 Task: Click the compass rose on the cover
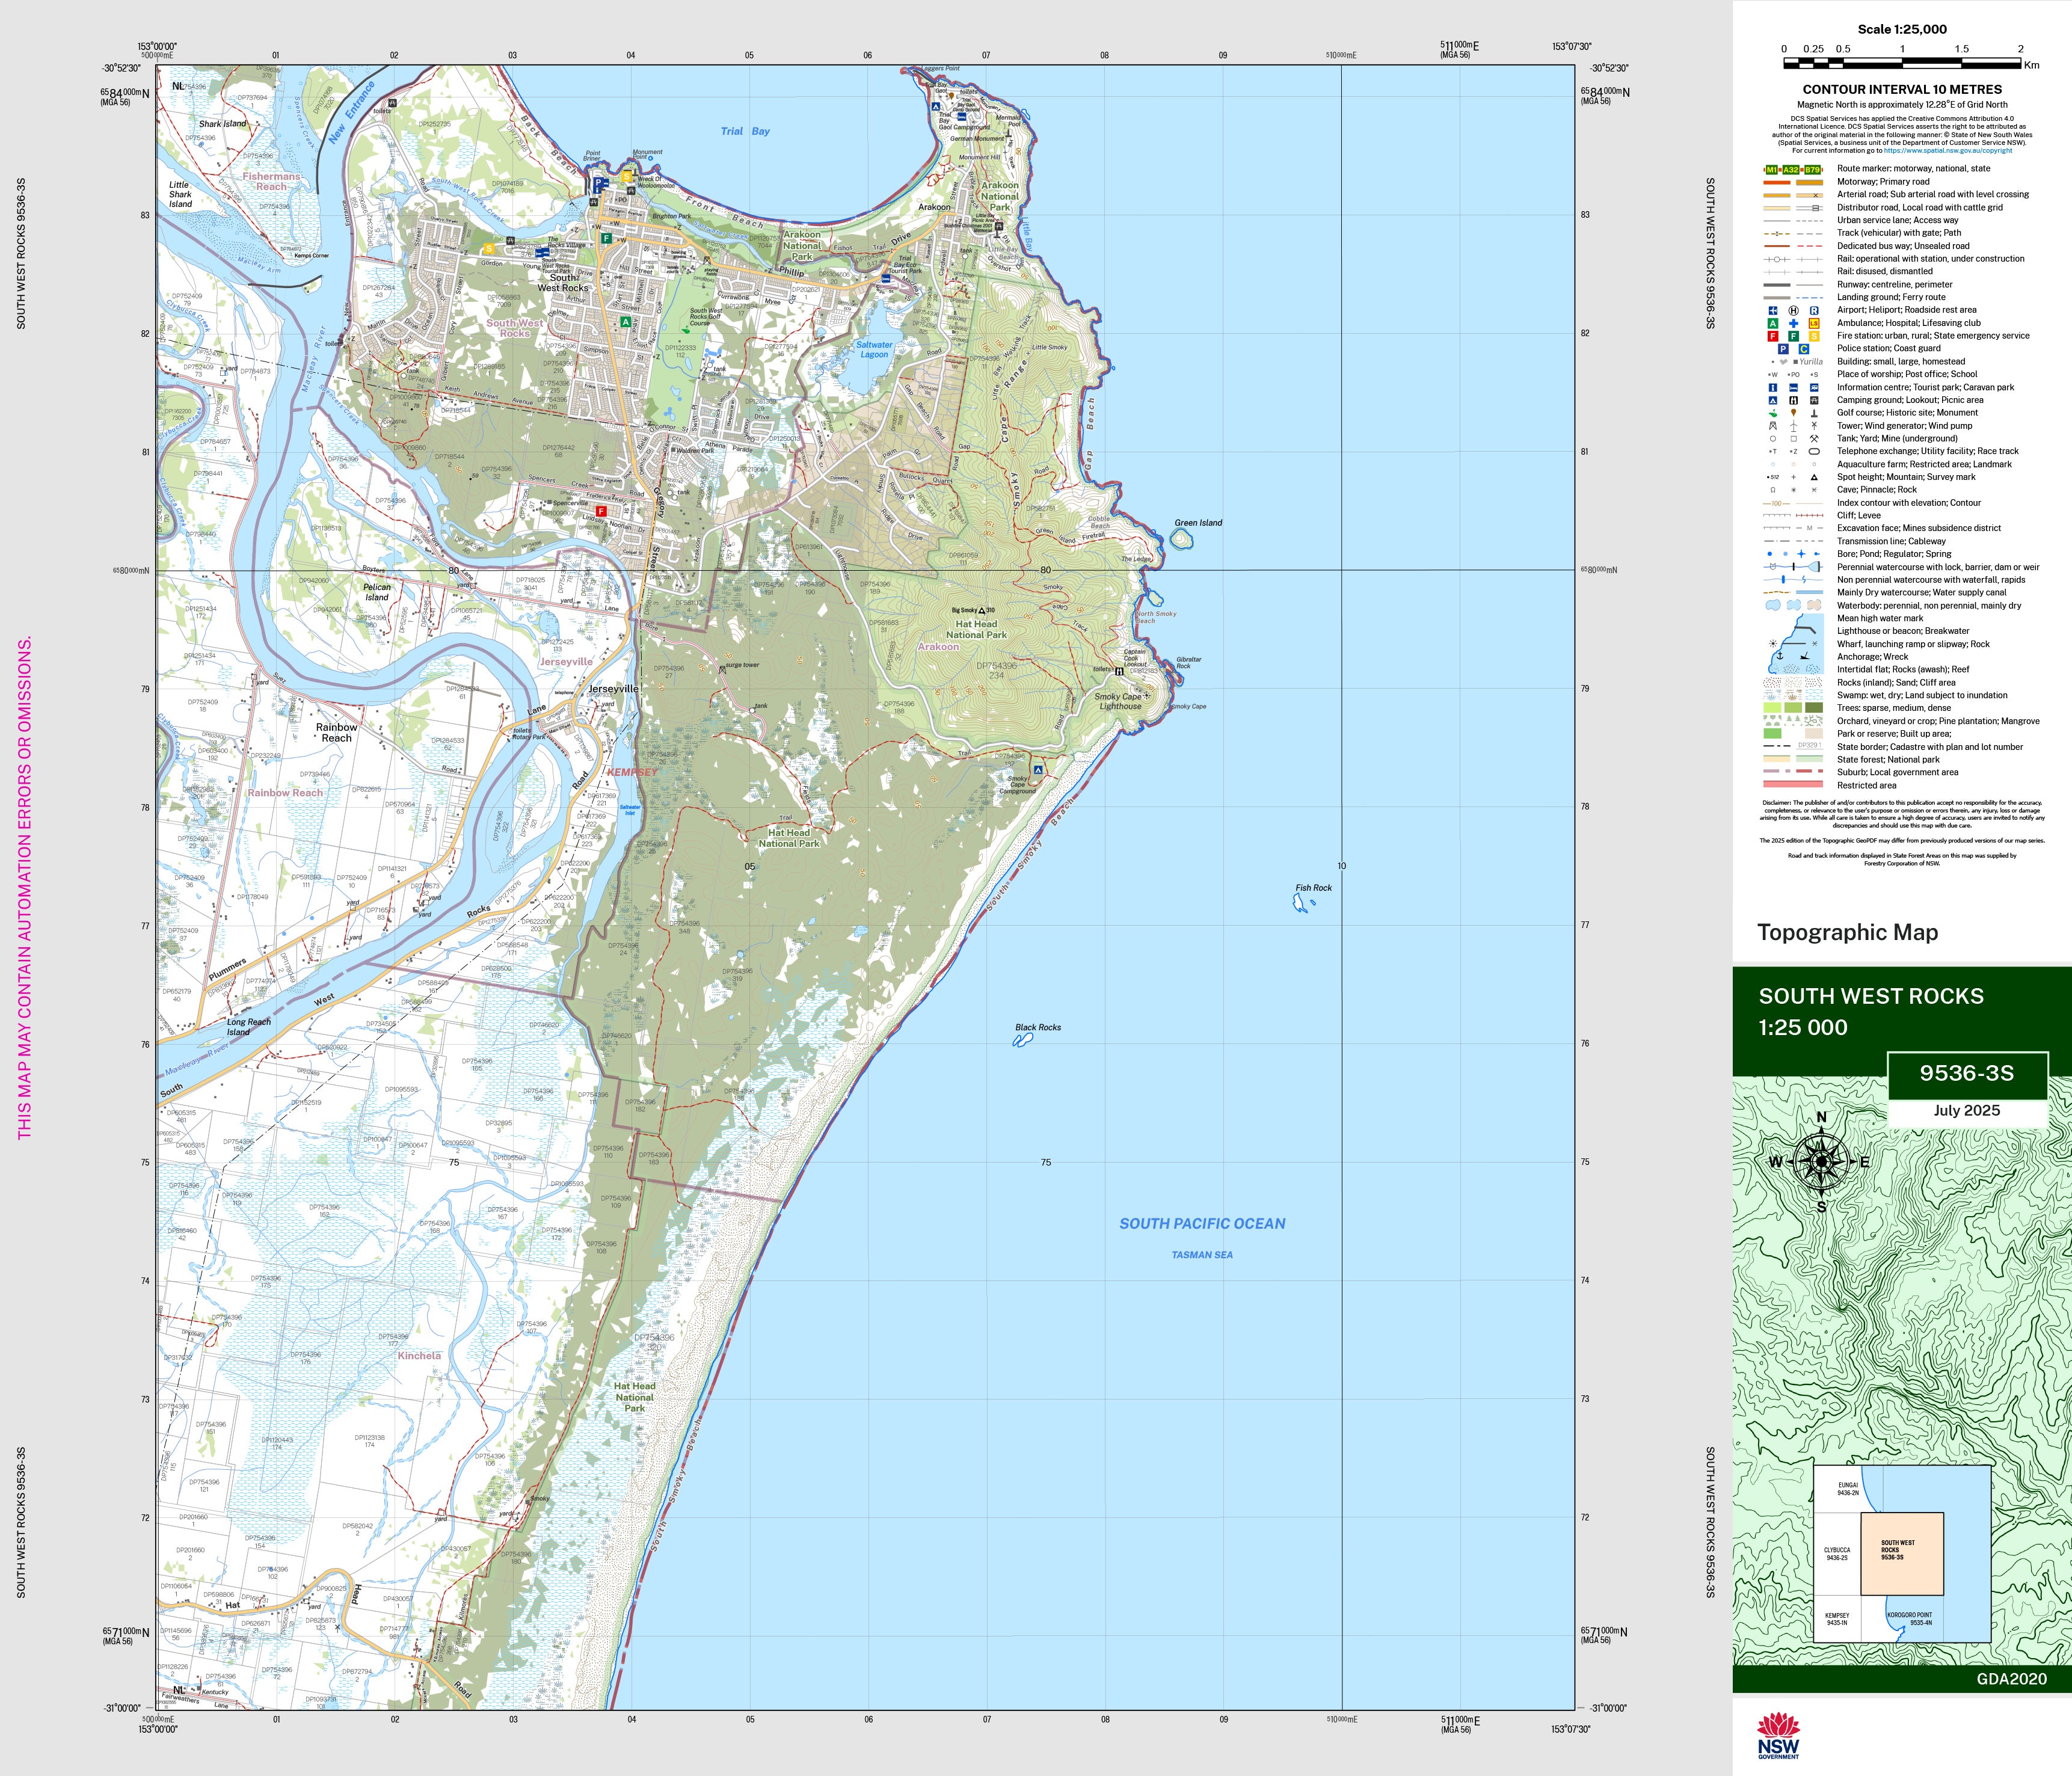[x=1821, y=1161]
